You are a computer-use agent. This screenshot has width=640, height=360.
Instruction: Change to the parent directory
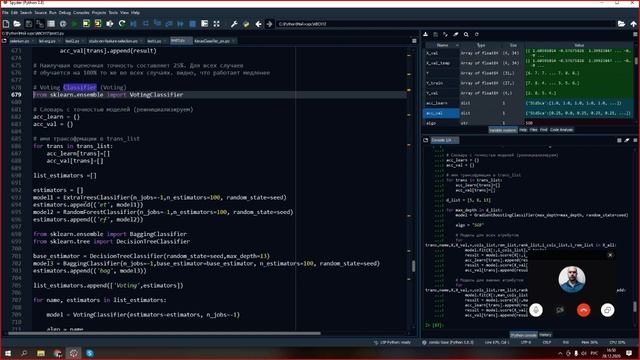(x=633, y=24)
